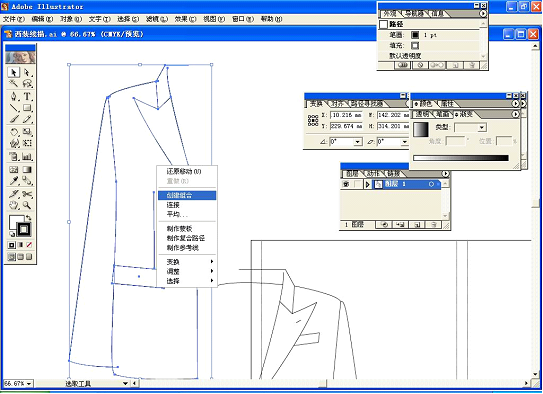The width and height of the screenshot is (543, 394).
Task: Toggle the None mode button in toolbox
Action: pyautogui.click(x=29, y=245)
